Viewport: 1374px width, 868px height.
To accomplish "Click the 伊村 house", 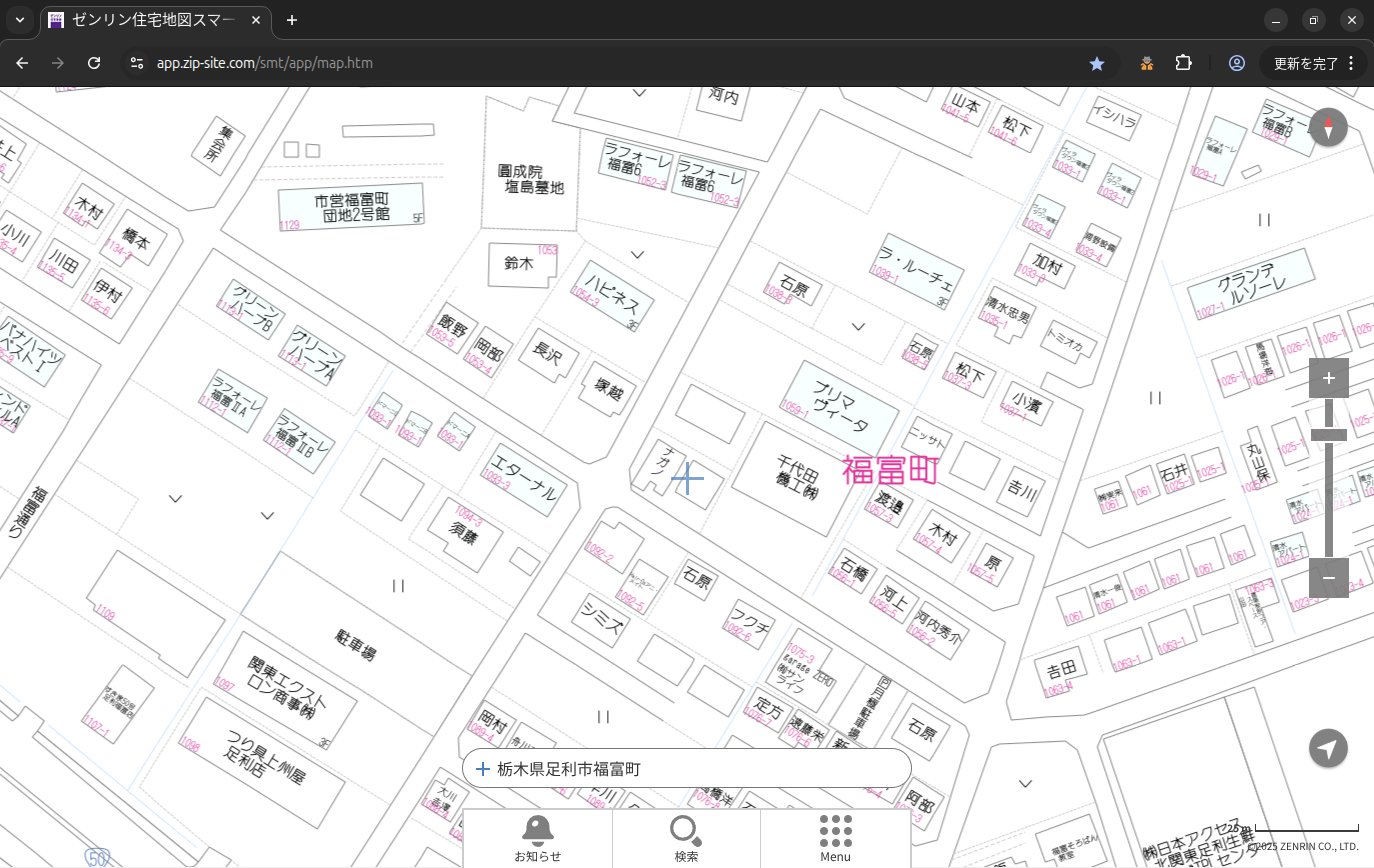I will [108, 294].
